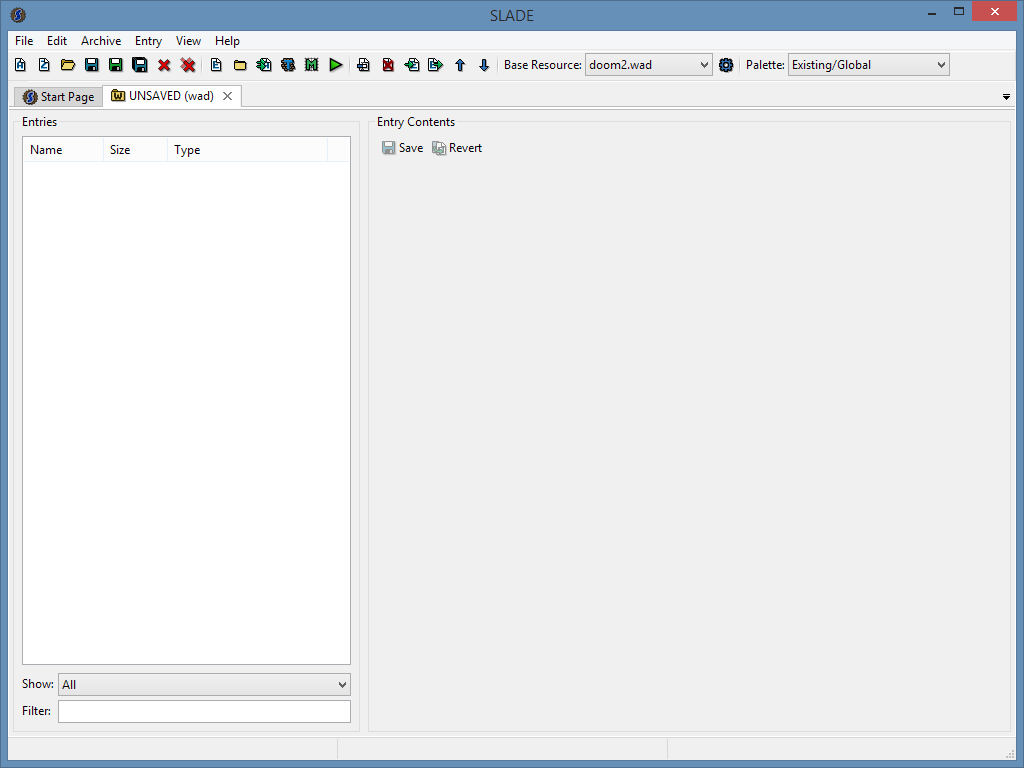Open the Palette Existing/Global dropdown
The height and width of the screenshot is (768, 1024).
pos(869,65)
